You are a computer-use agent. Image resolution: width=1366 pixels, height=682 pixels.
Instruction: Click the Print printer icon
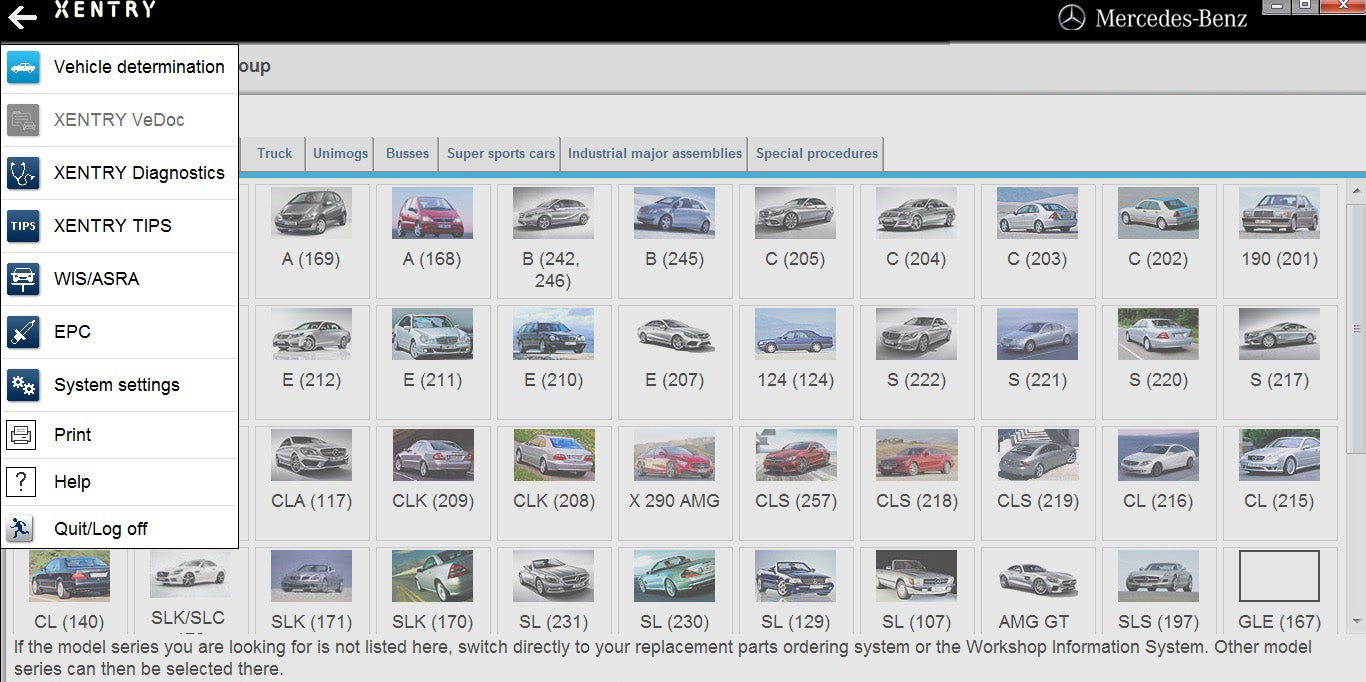(22, 435)
